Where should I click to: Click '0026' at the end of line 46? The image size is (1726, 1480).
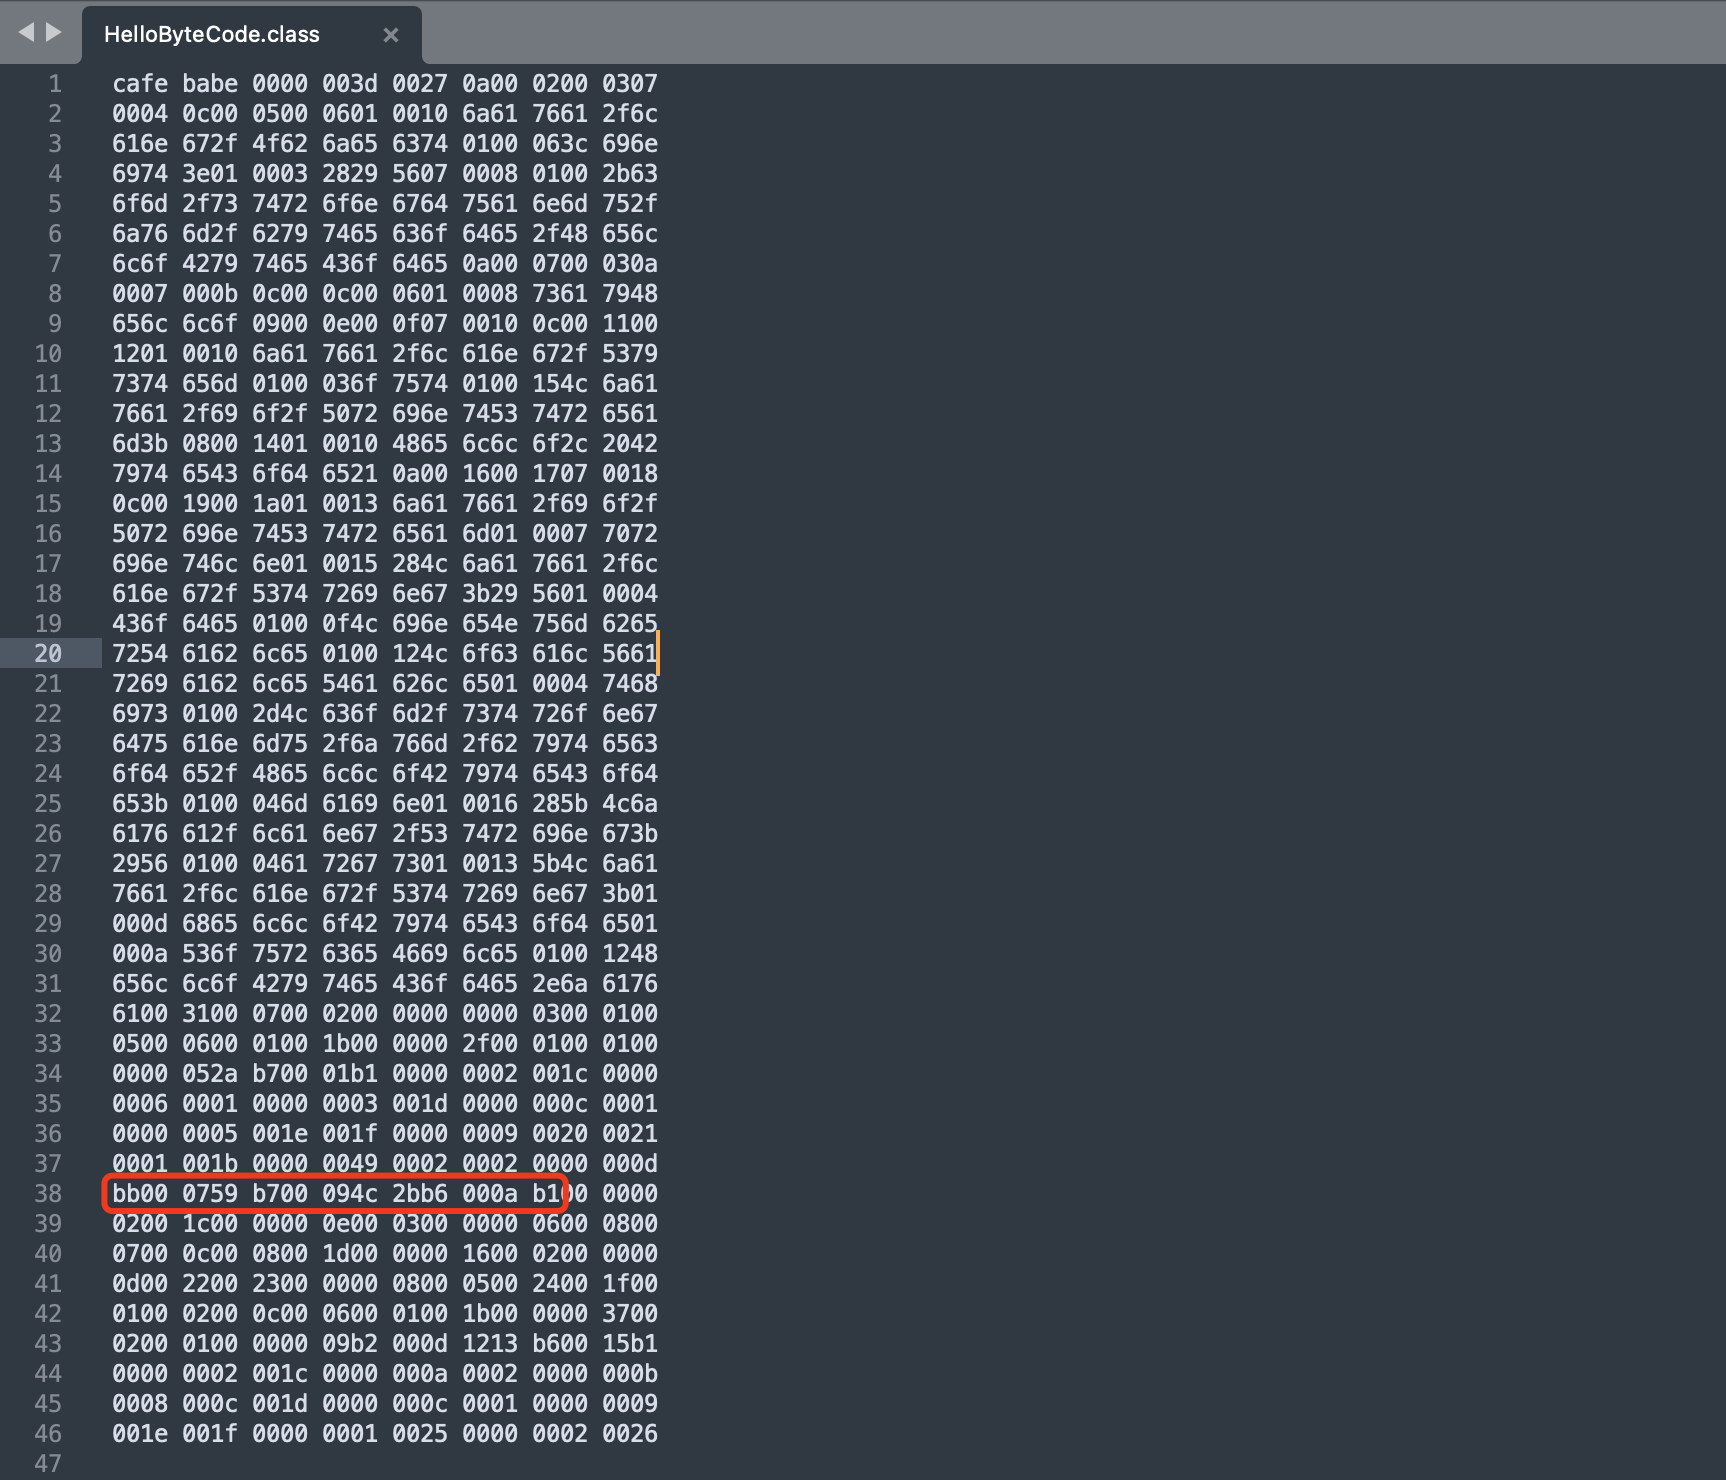coord(630,1434)
